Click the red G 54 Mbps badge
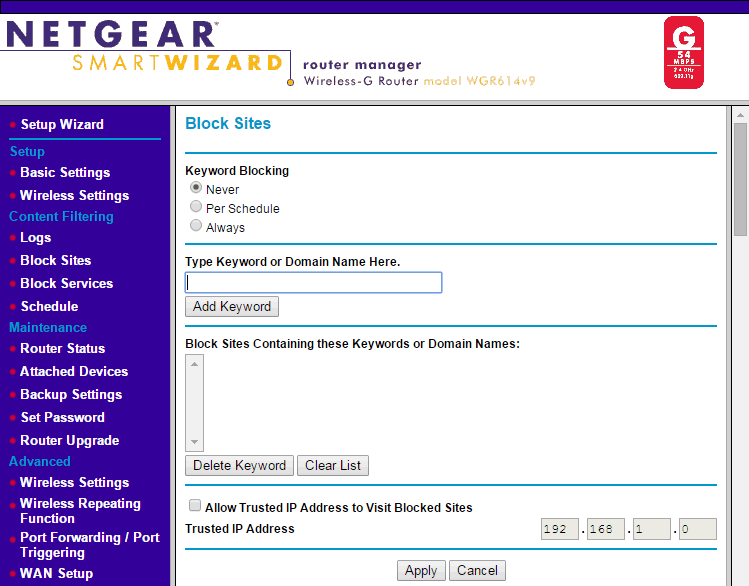Viewport: 749px width, 586px height. click(x=684, y=52)
